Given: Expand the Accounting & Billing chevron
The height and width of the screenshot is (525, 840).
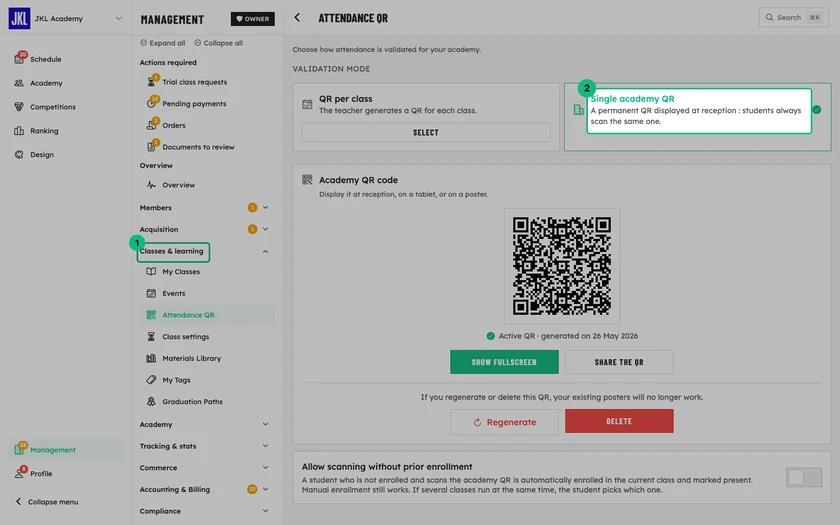Looking at the screenshot, I should [265, 489].
